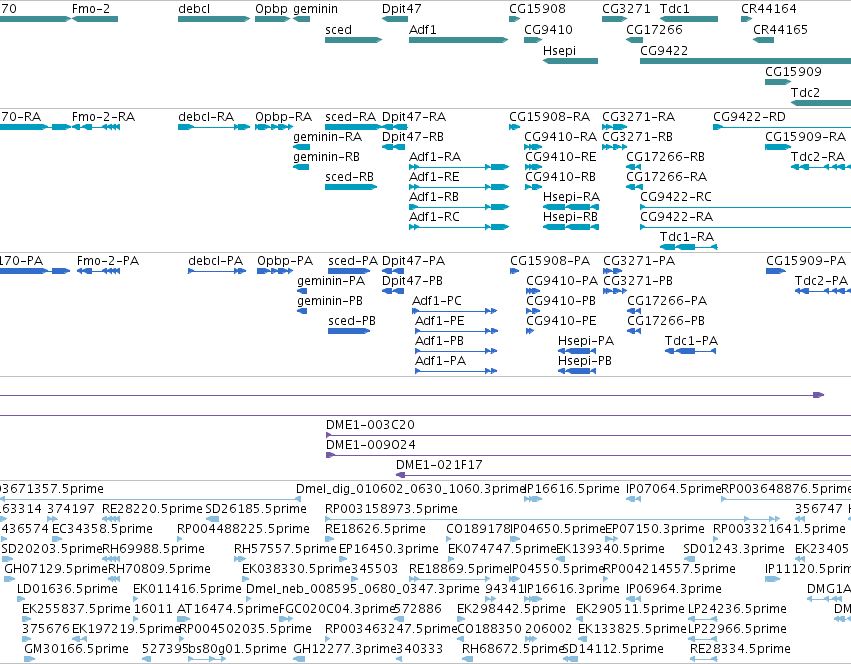Click transcript CG3271-RB
The image size is (851, 664).
[x=614, y=147]
